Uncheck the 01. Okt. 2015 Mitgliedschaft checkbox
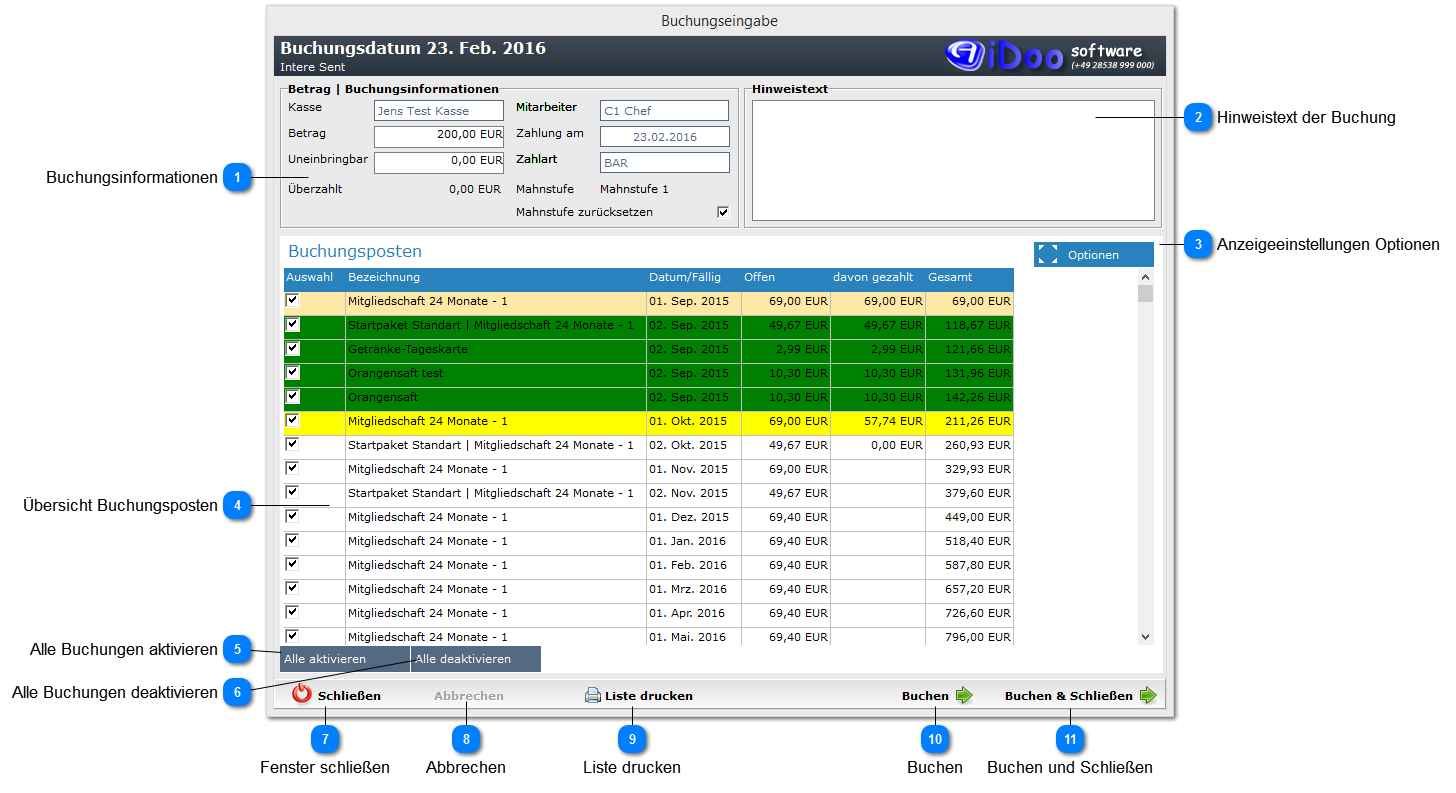Image resolution: width=1456 pixels, height=793 pixels. pos(292,420)
